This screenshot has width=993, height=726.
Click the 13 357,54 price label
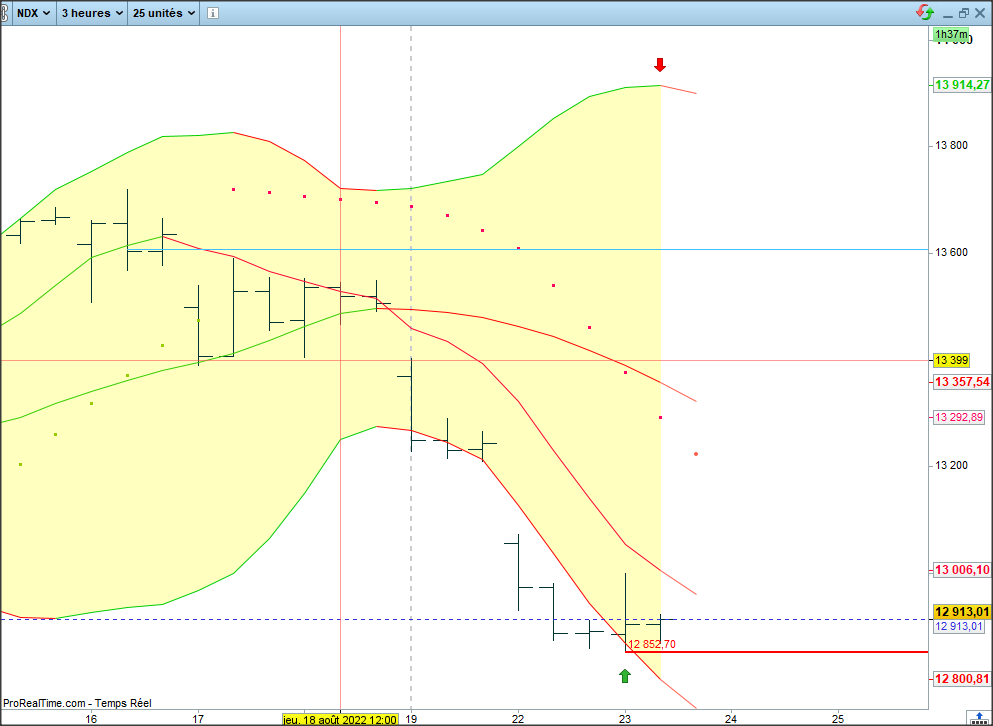tap(962, 382)
